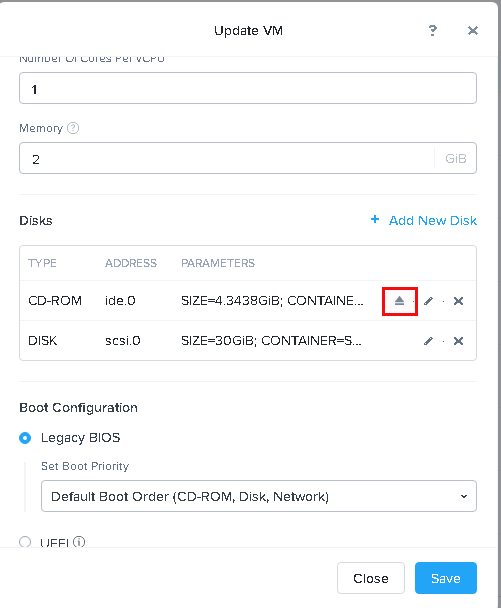Edit the CD-ROM disk with pencil icon

point(428,301)
